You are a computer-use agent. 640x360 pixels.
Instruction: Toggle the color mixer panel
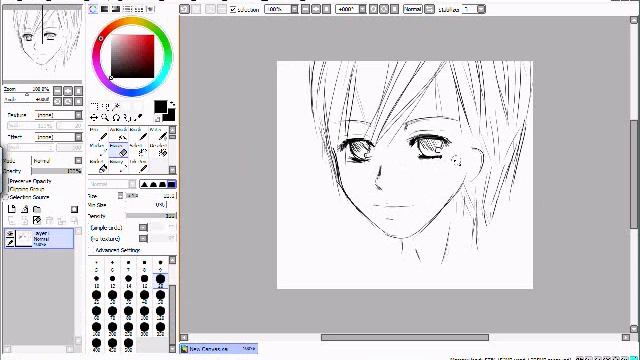127,9
